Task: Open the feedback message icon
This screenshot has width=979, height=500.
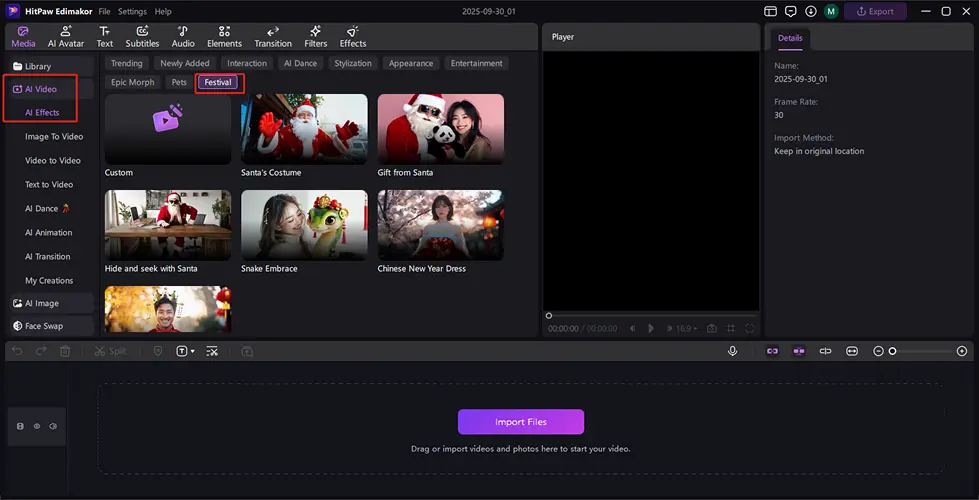Action: point(790,11)
